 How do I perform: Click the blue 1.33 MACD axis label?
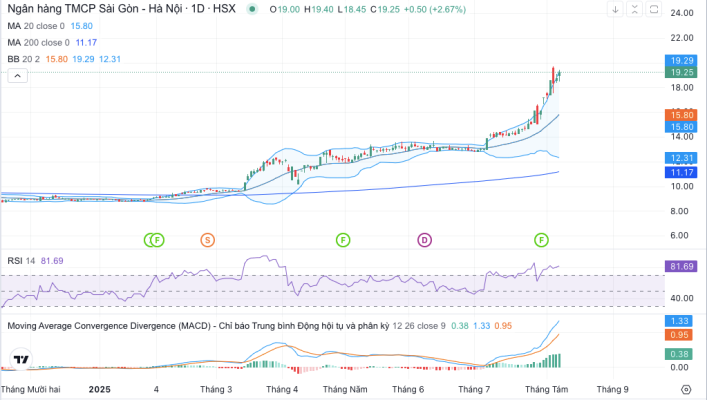679,321
